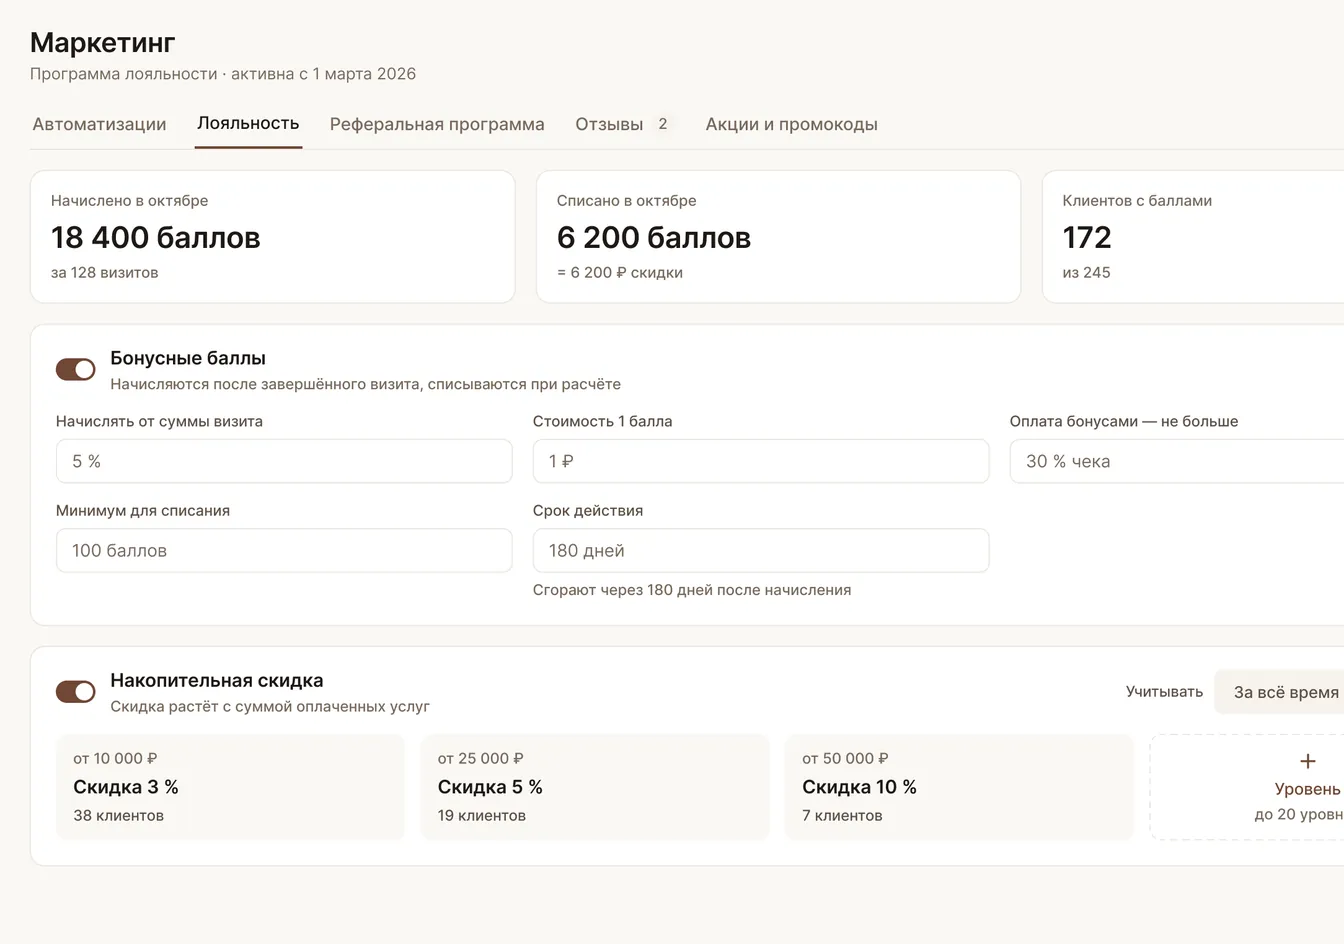
Task: Click the Учитывать label
Action: pos(1164,692)
